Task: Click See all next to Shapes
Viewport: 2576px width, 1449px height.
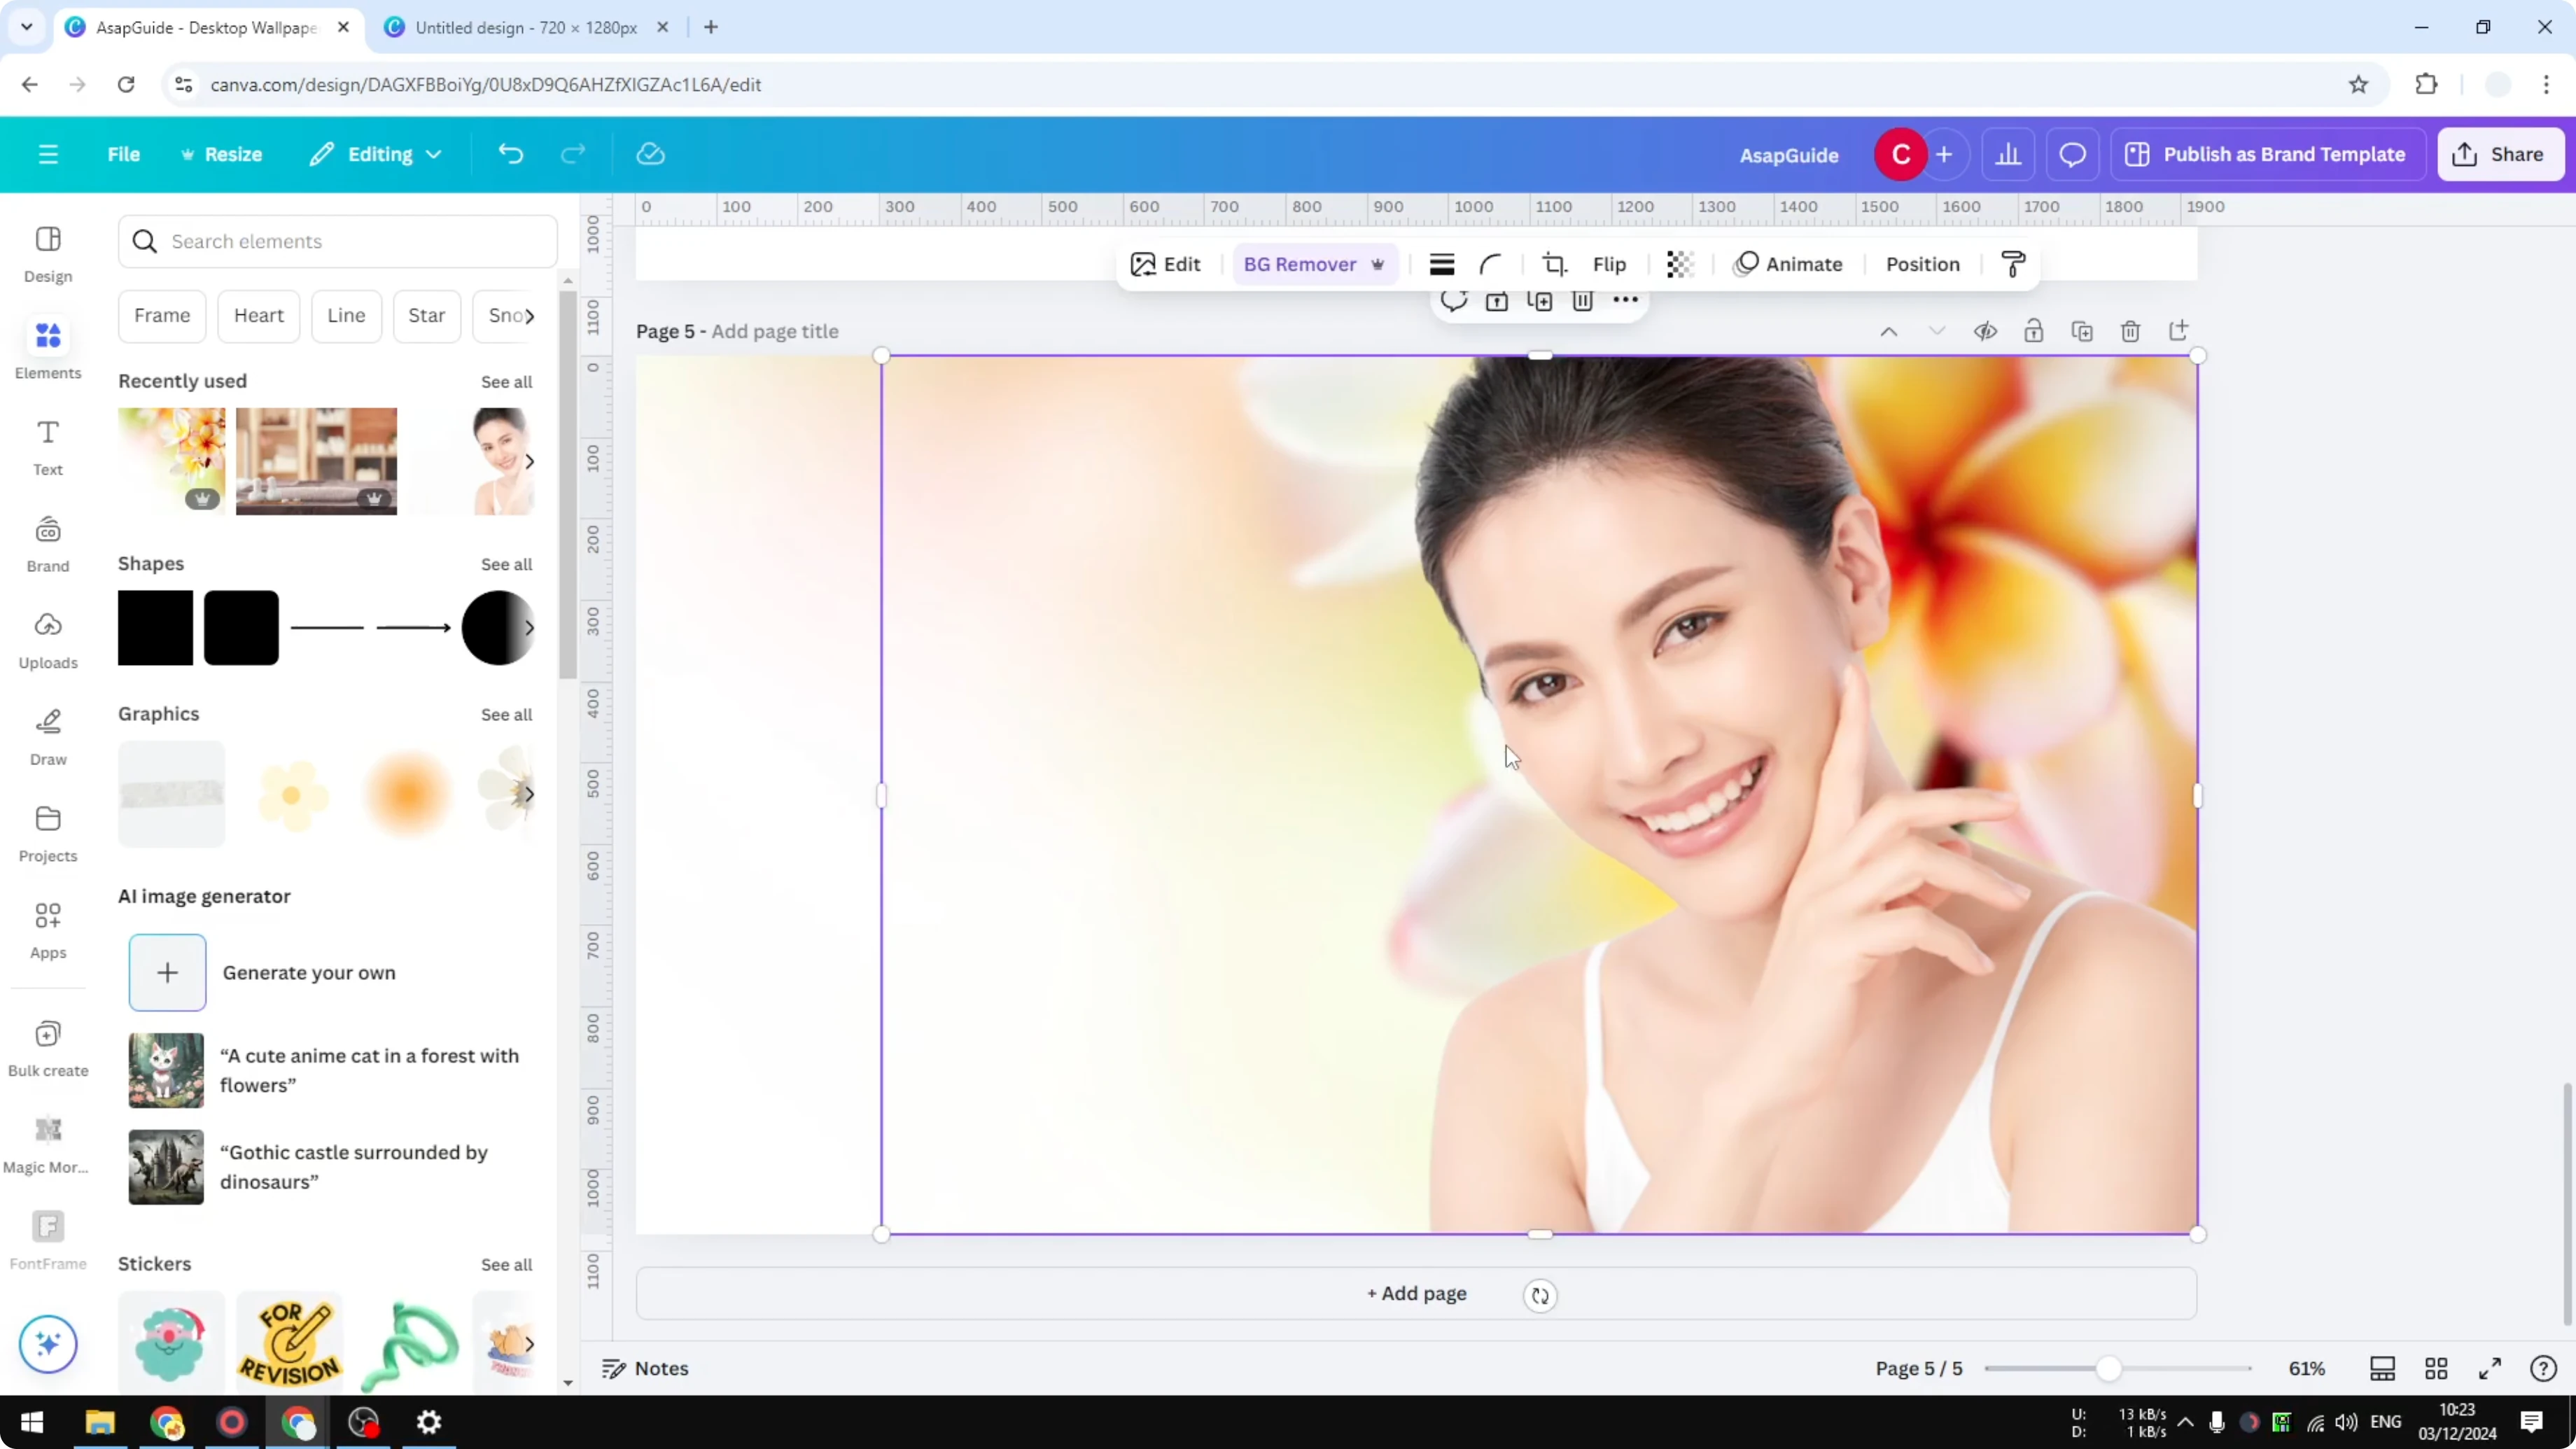Action: coord(506,564)
